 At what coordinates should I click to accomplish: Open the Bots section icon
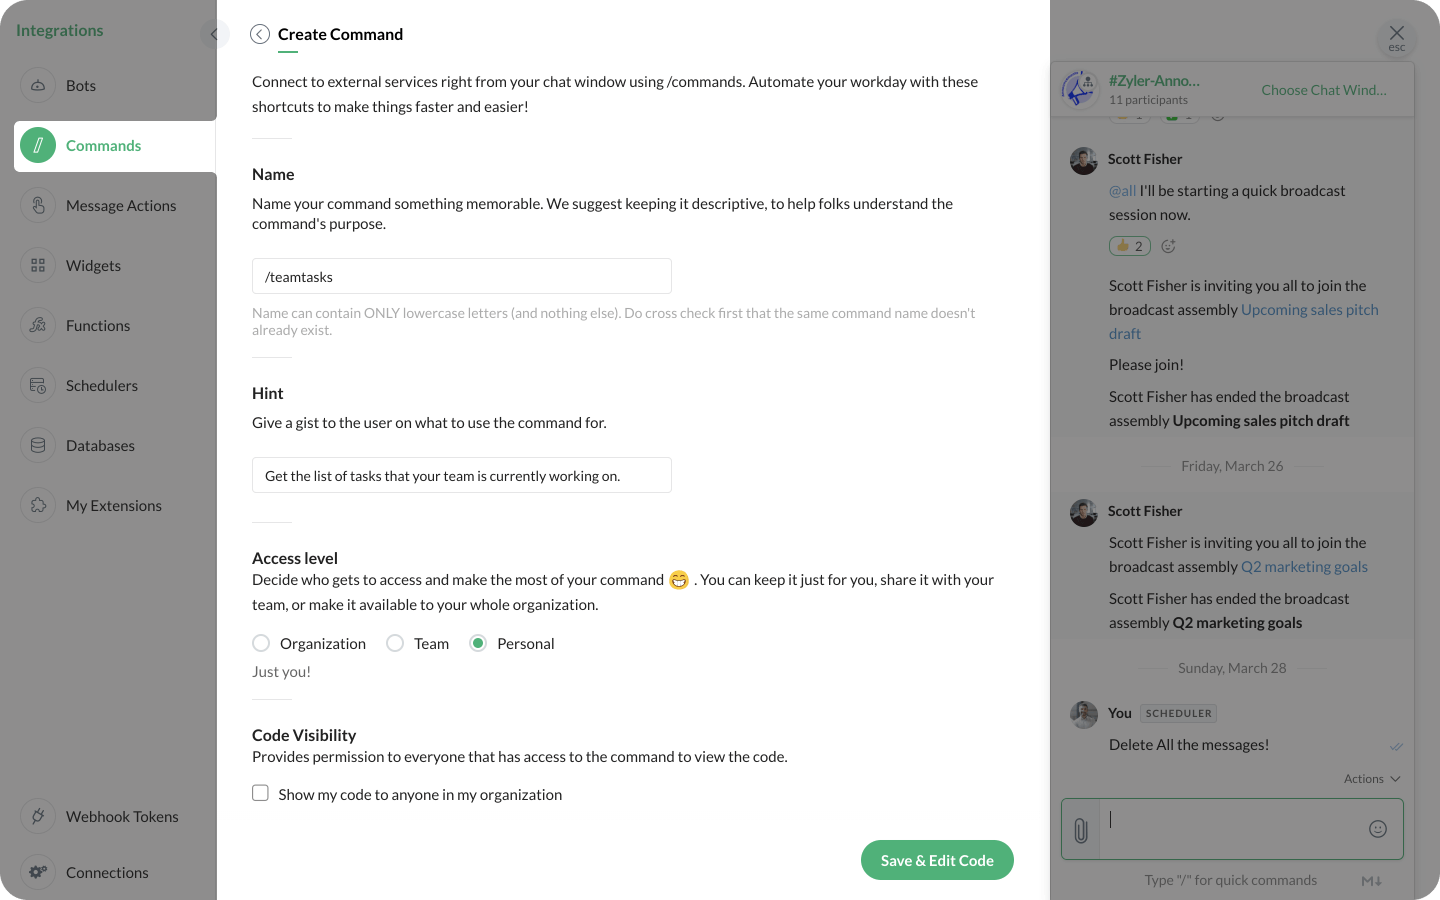click(x=38, y=86)
